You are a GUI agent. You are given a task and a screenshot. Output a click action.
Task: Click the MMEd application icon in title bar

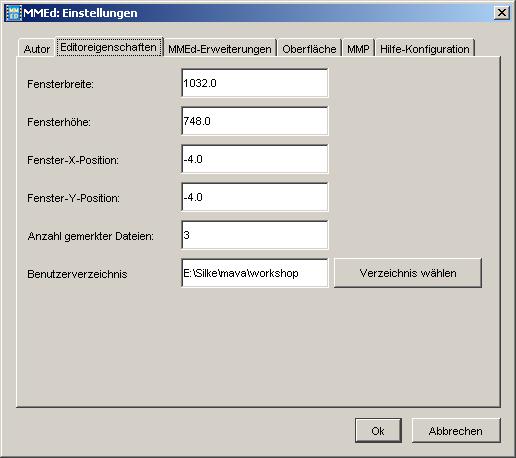(14, 13)
